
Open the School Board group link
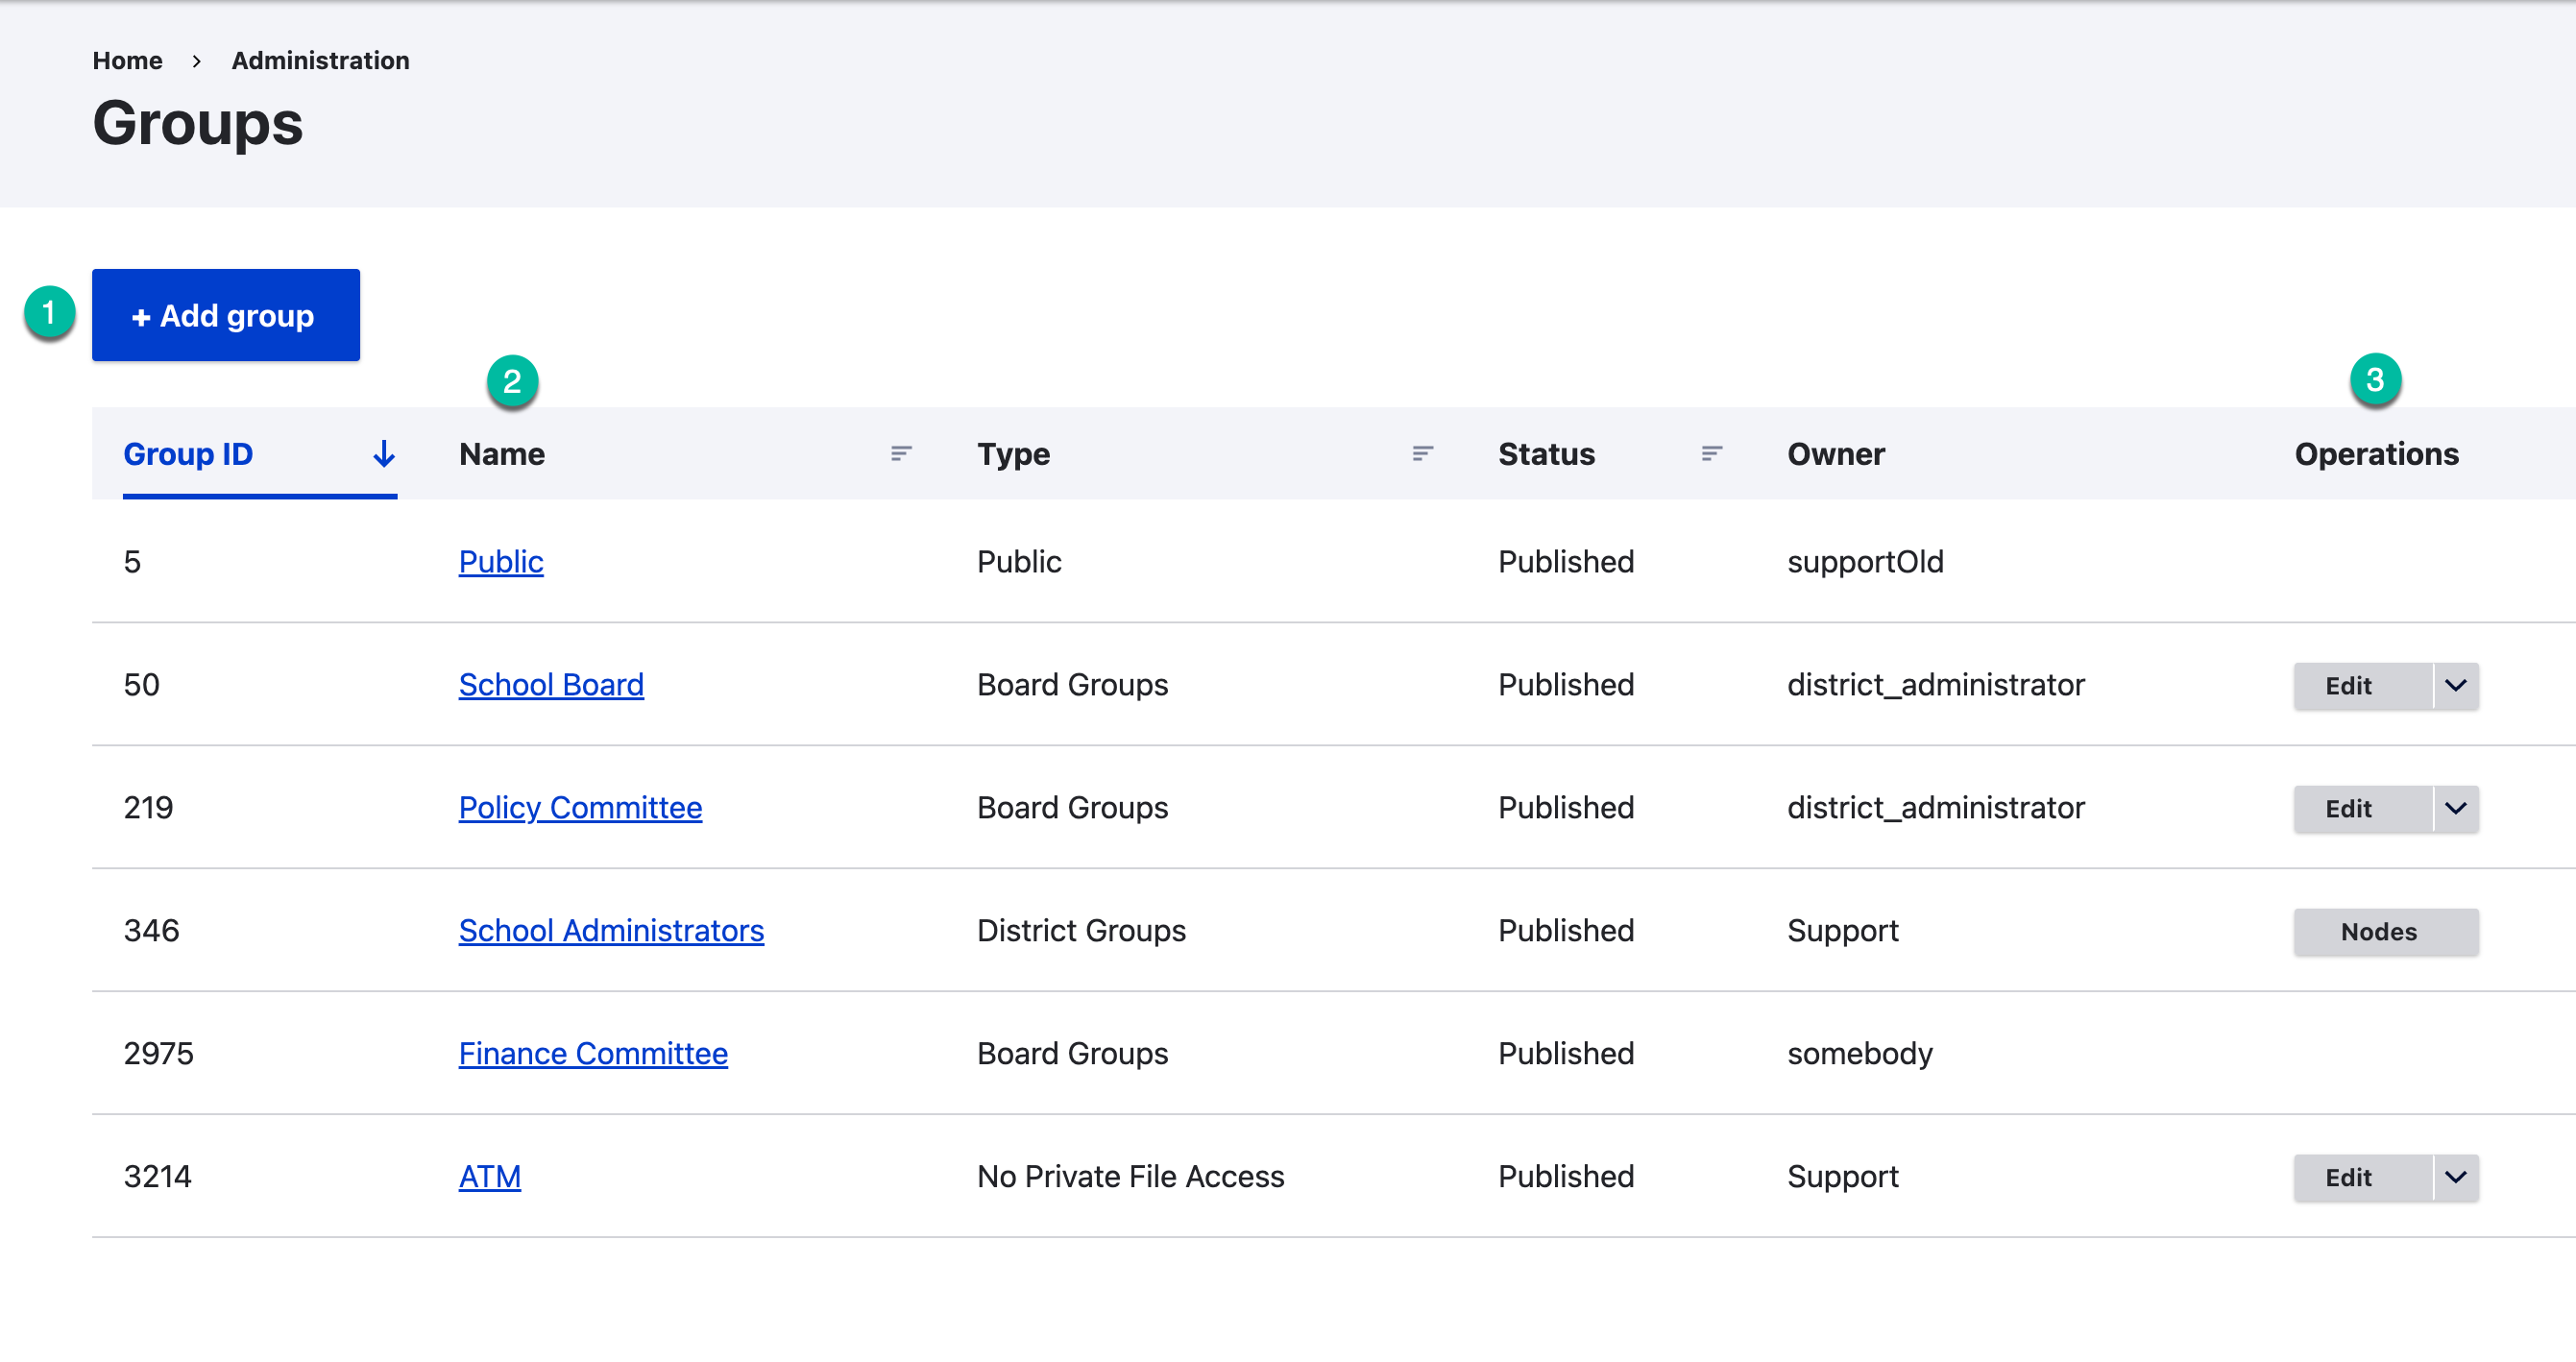coord(551,684)
